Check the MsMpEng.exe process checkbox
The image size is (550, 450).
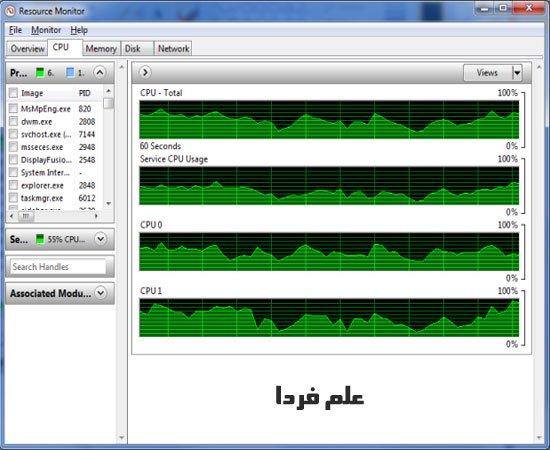[x=13, y=108]
